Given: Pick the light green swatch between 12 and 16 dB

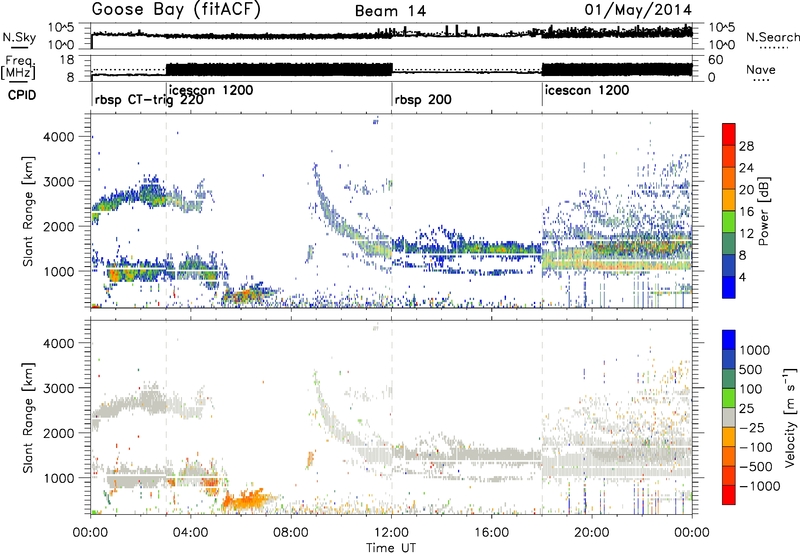Looking at the screenshot, I should [729, 221].
